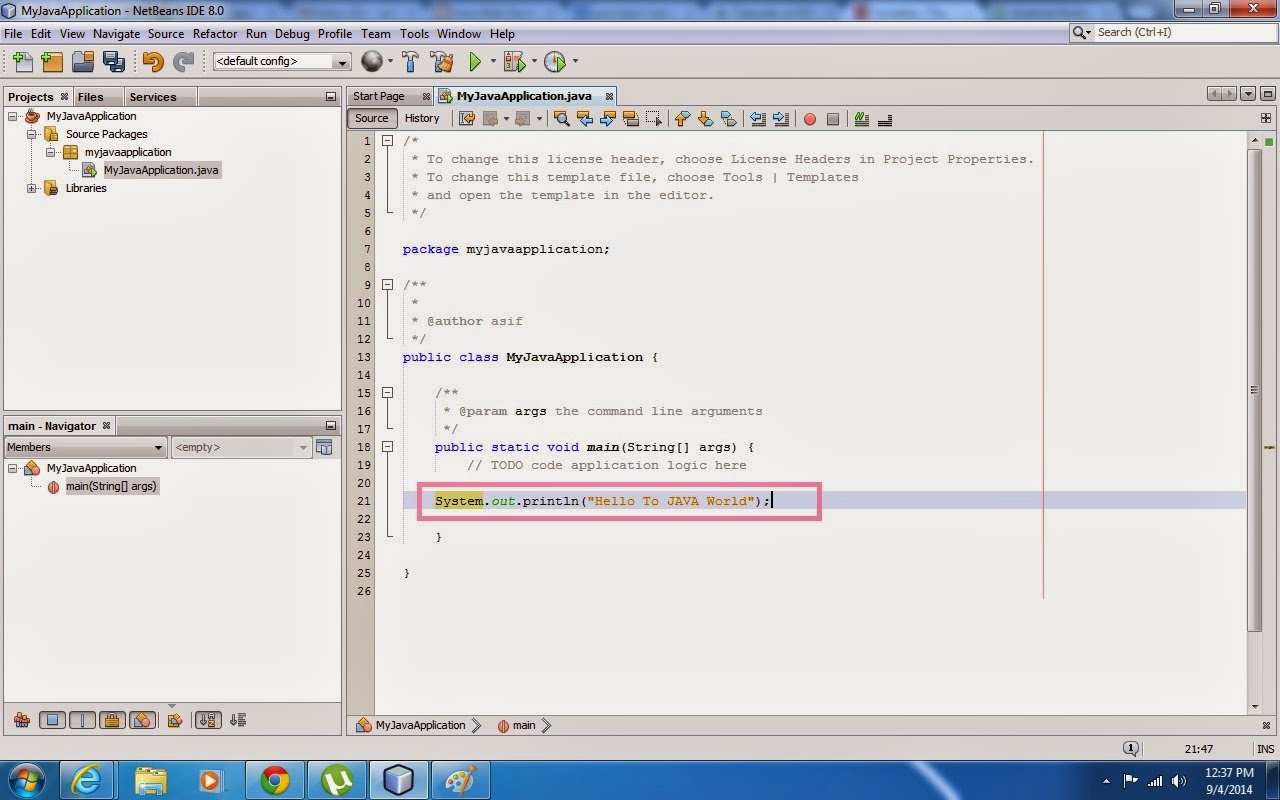
Task: Click Find Next Occurrence icon
Action: click(607, 119)
